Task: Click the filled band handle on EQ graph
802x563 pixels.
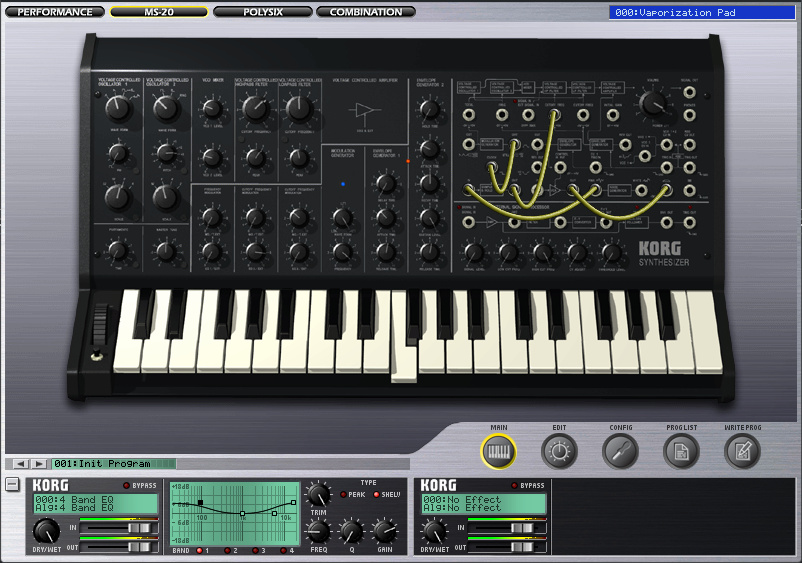Action: pyautogui.click(x=200, y=503)
